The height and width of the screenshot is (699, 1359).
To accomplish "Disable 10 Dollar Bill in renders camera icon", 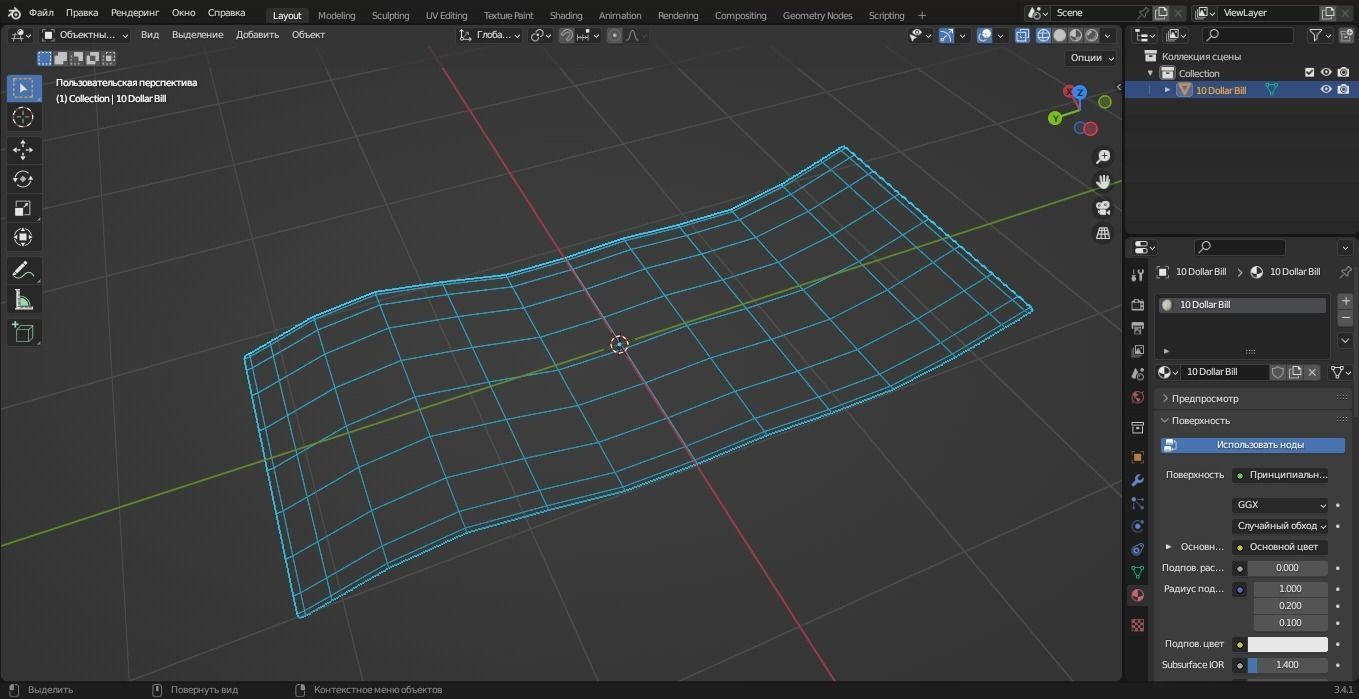I will (1343, 90).
